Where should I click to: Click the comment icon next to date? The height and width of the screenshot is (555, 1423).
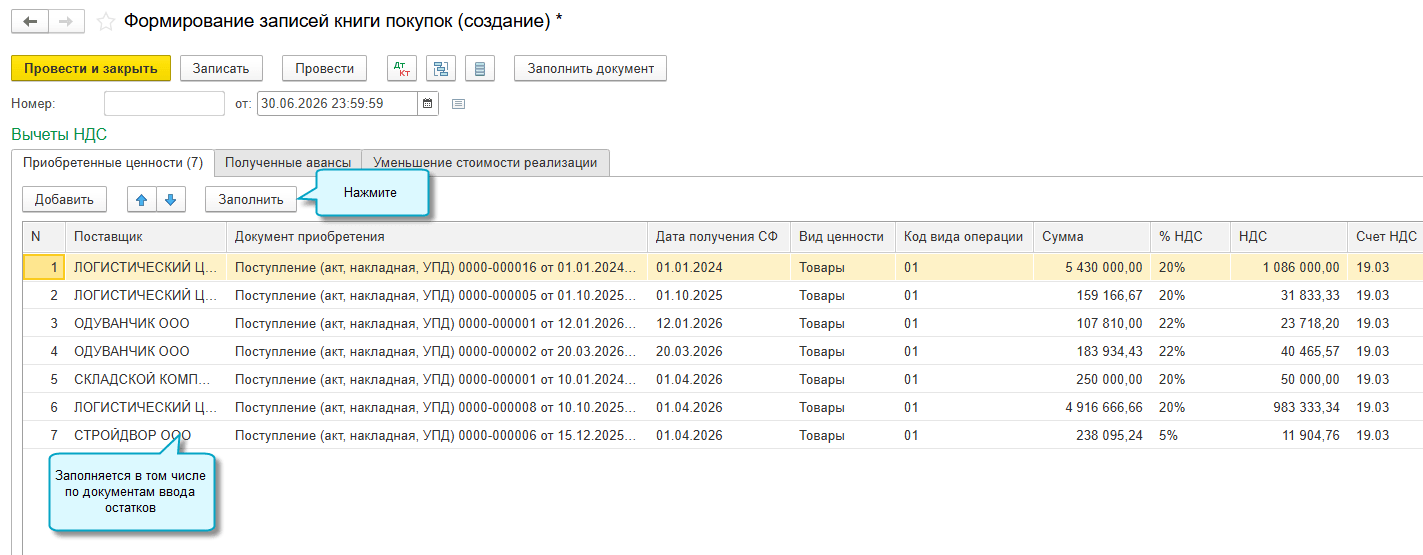[459, 103]
